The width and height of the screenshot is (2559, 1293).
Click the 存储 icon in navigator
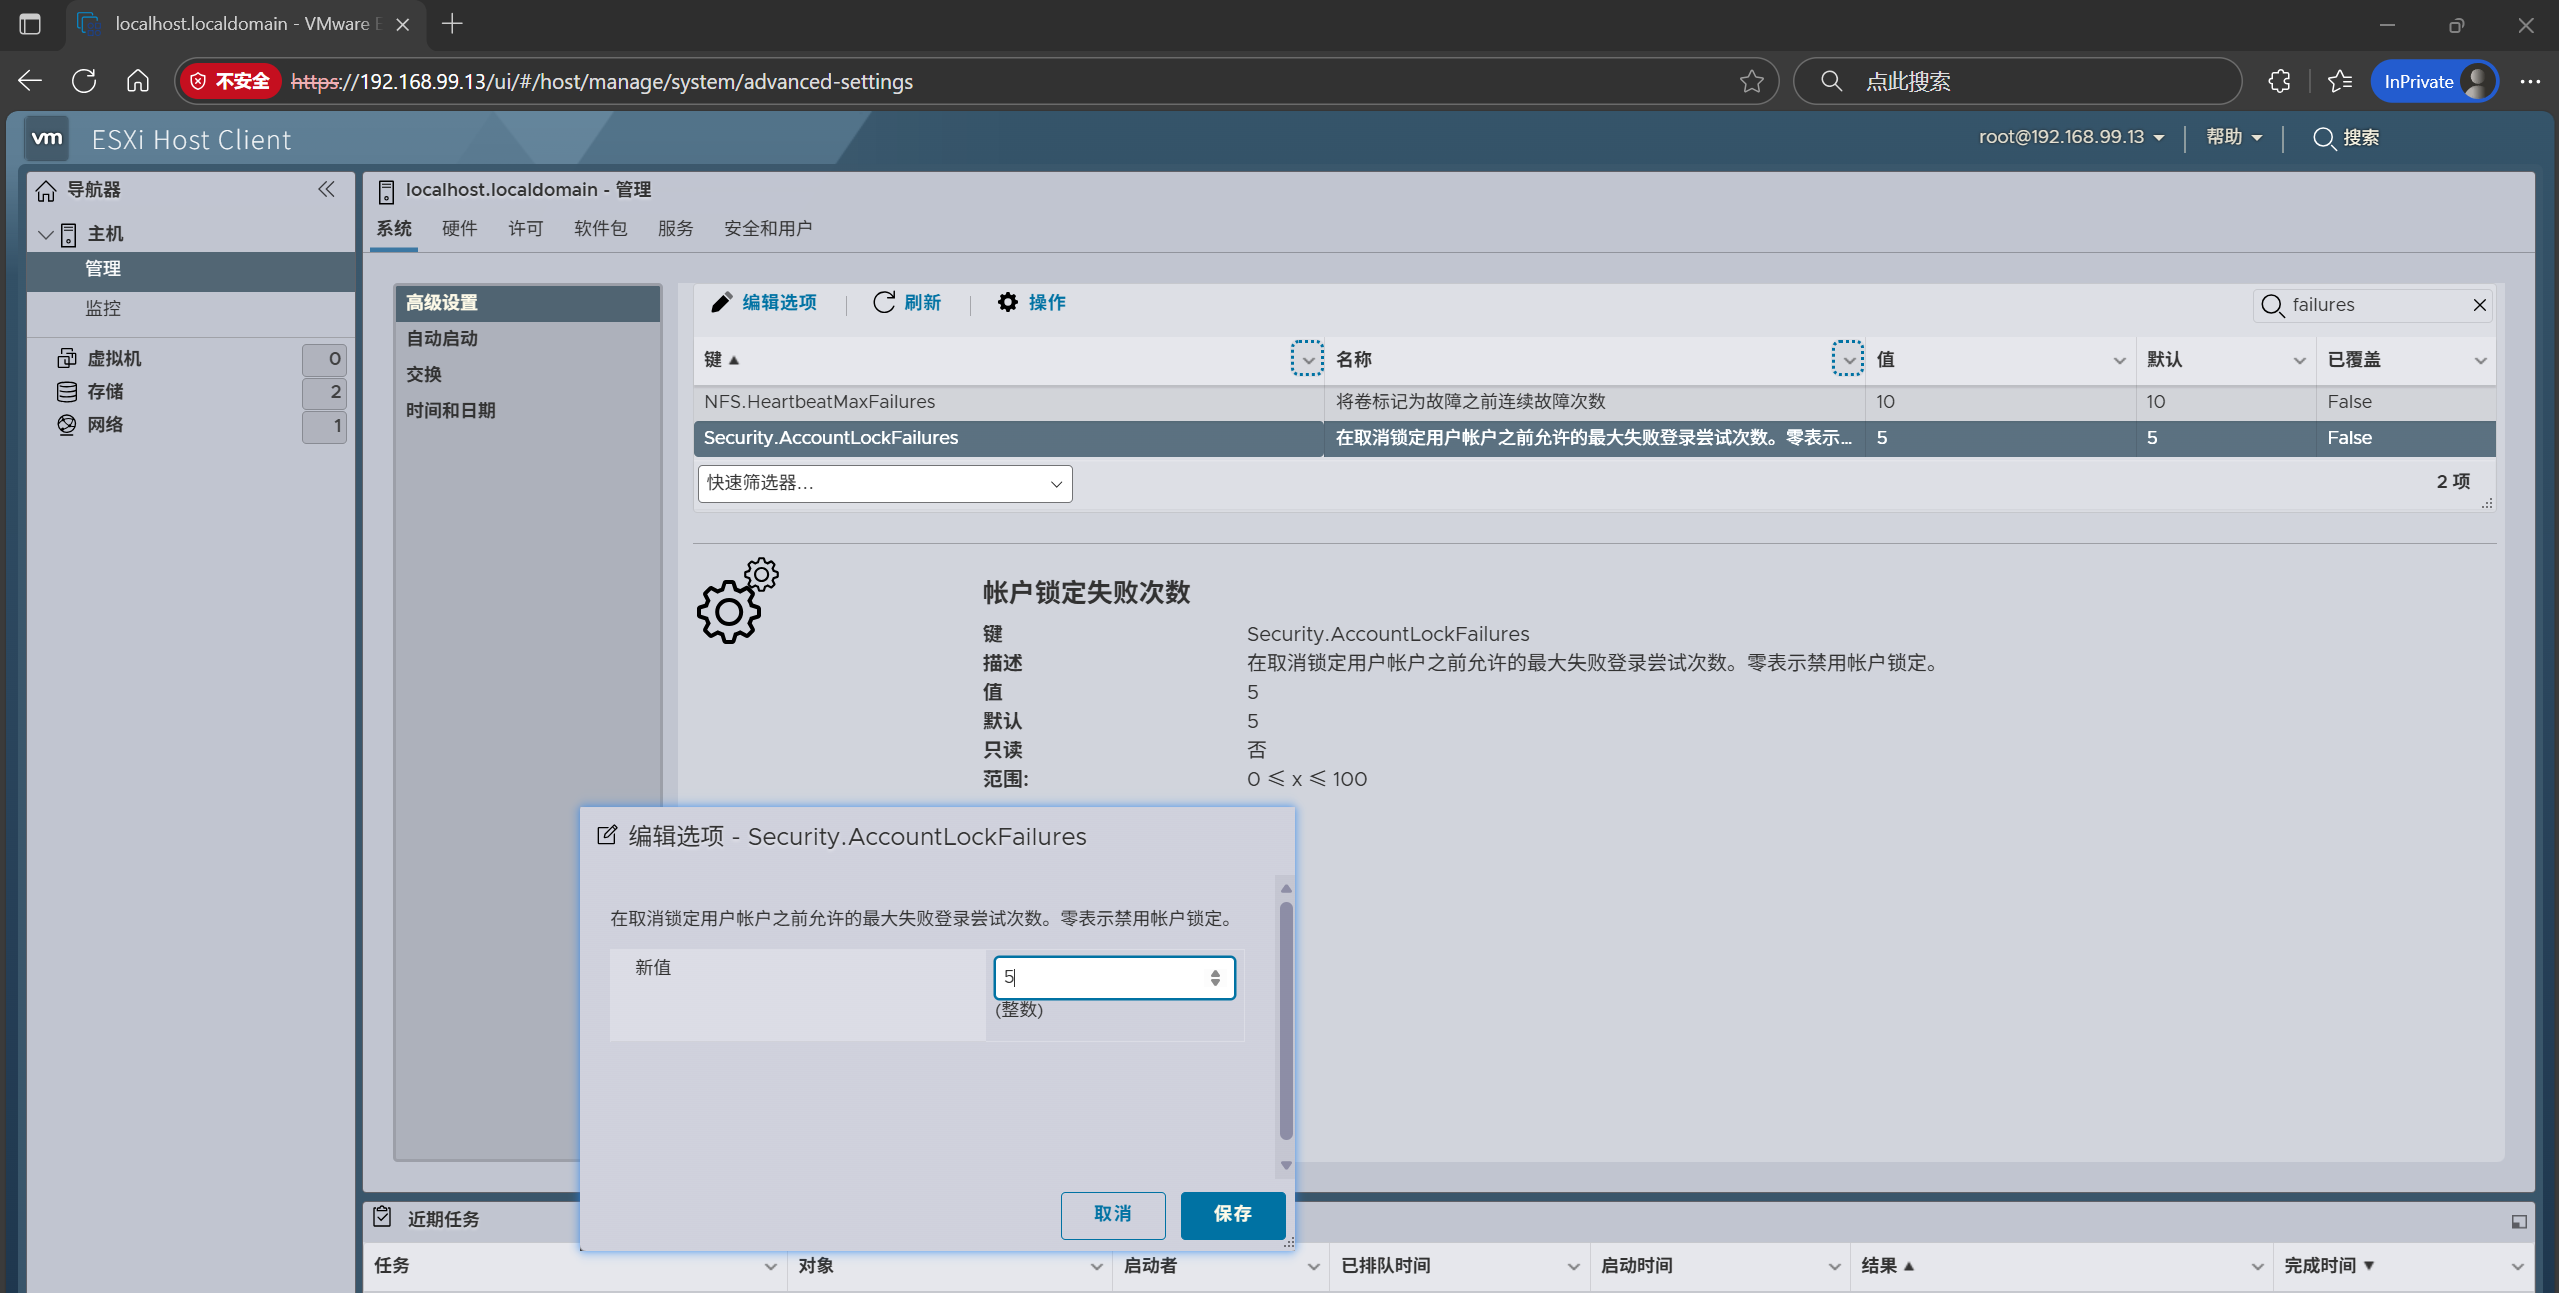(x=67, y=391)
